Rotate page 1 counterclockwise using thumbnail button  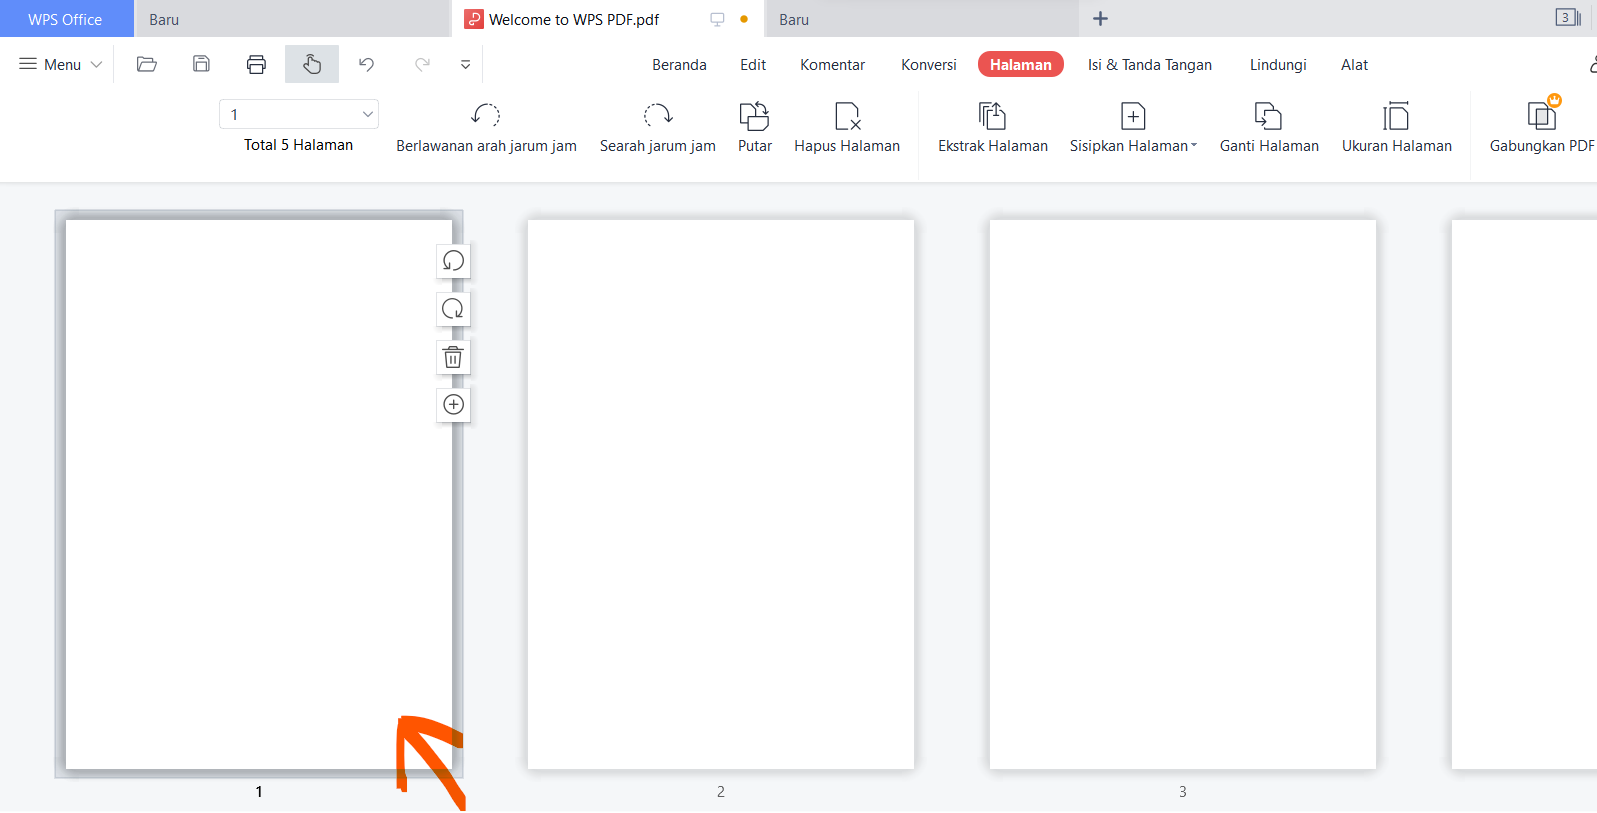click(453, 261)
